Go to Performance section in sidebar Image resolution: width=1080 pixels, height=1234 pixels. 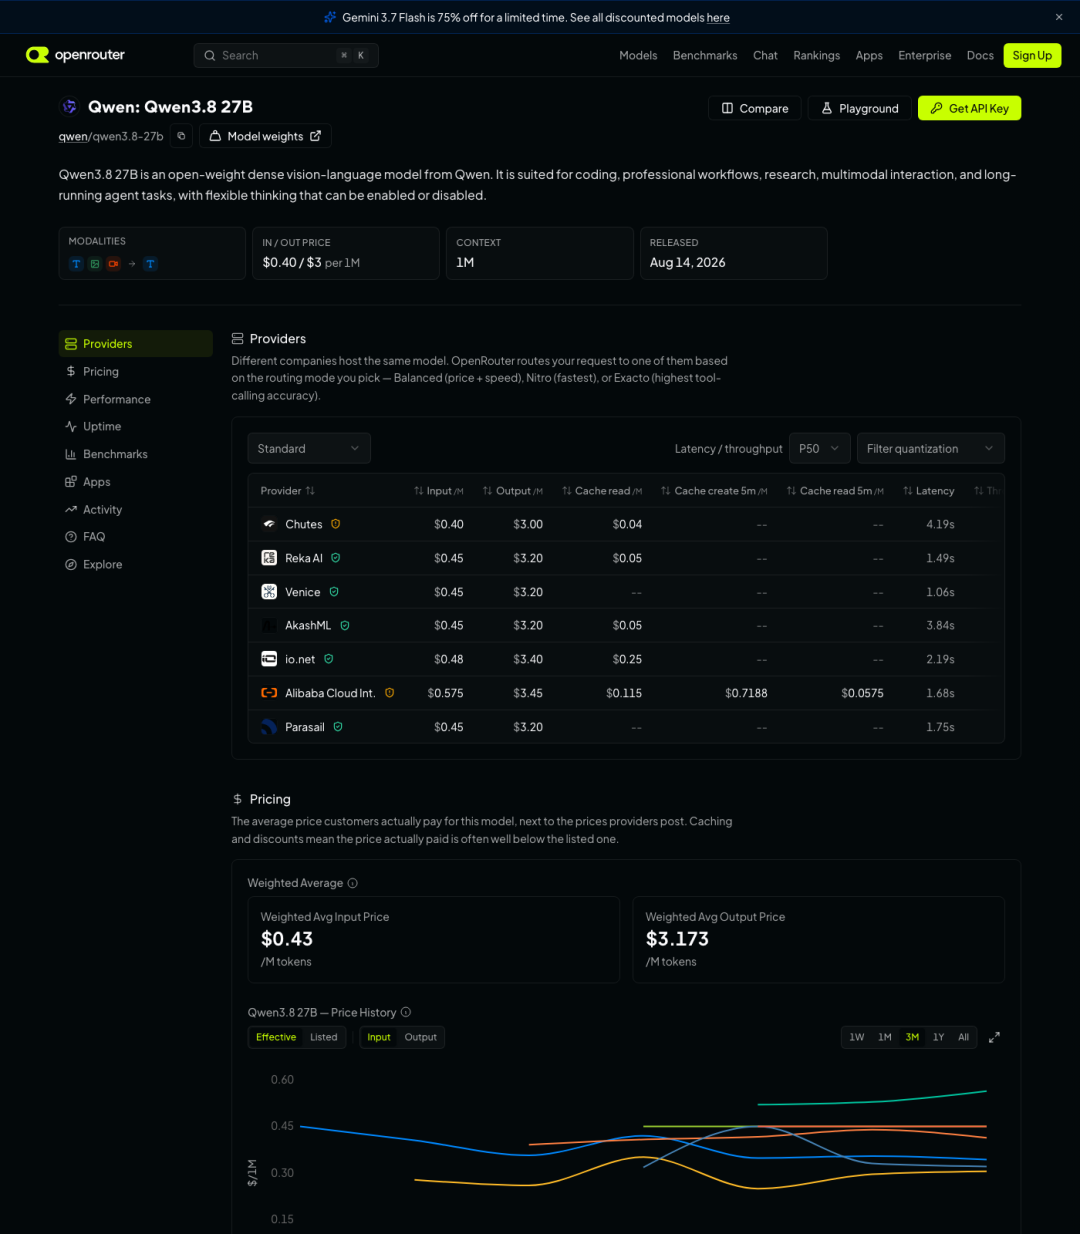click(x=135, y=399)
